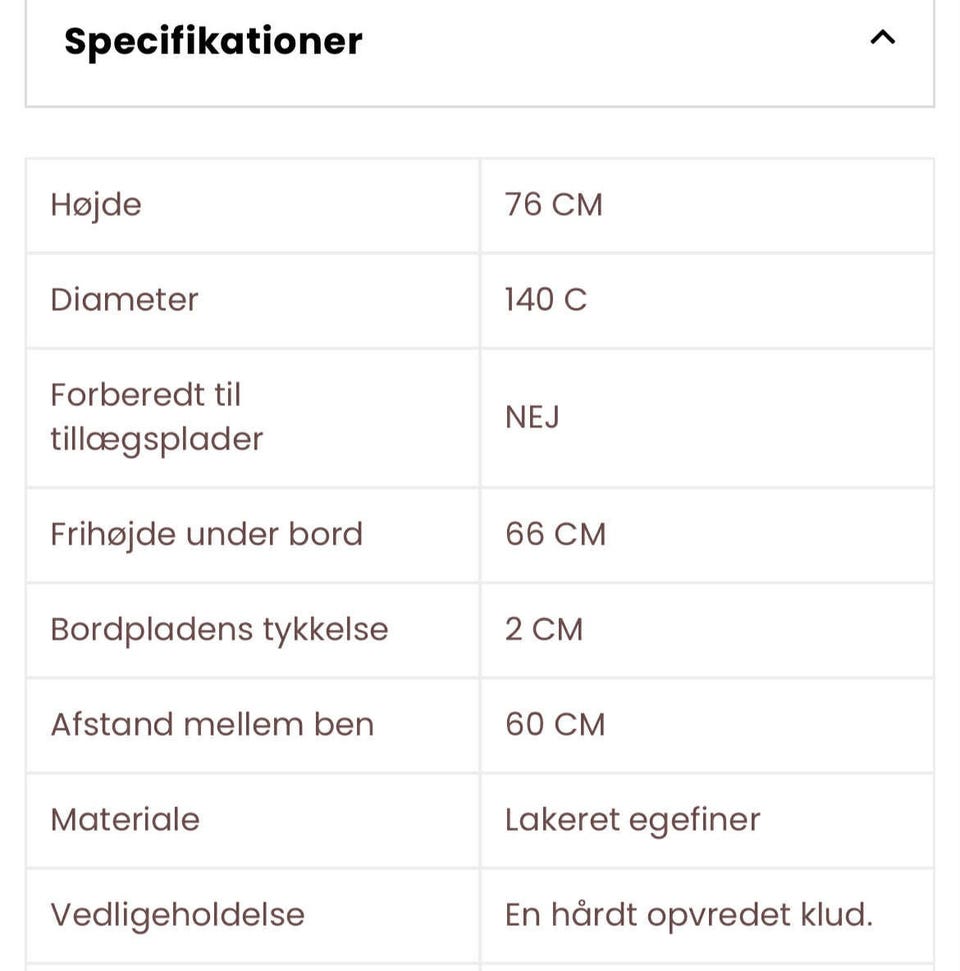Click the Højde row label
Screen dimensions: 960x971
pyautogui.click(x=96, y=205)
